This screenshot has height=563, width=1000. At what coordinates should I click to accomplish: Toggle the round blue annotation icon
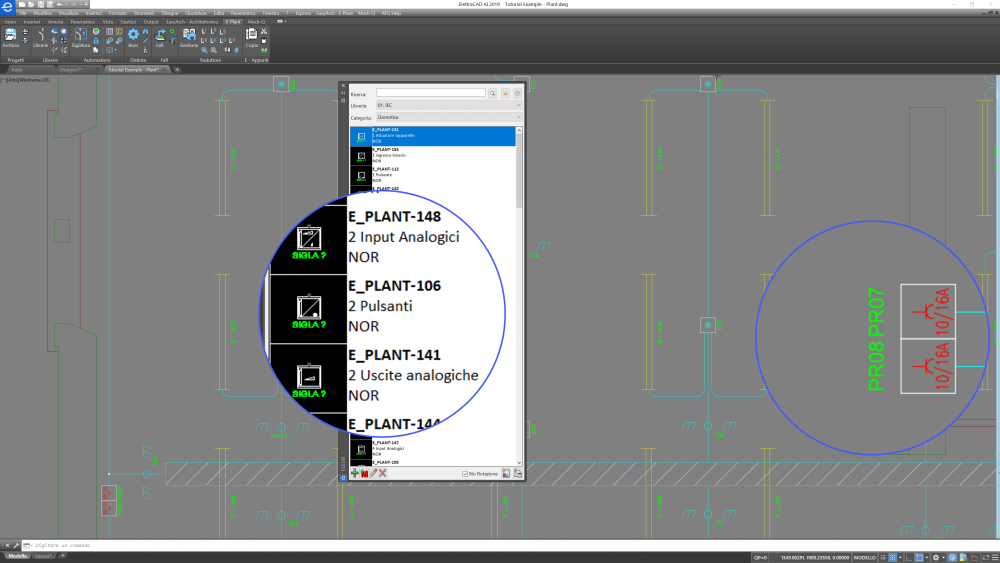pos(952,557)
